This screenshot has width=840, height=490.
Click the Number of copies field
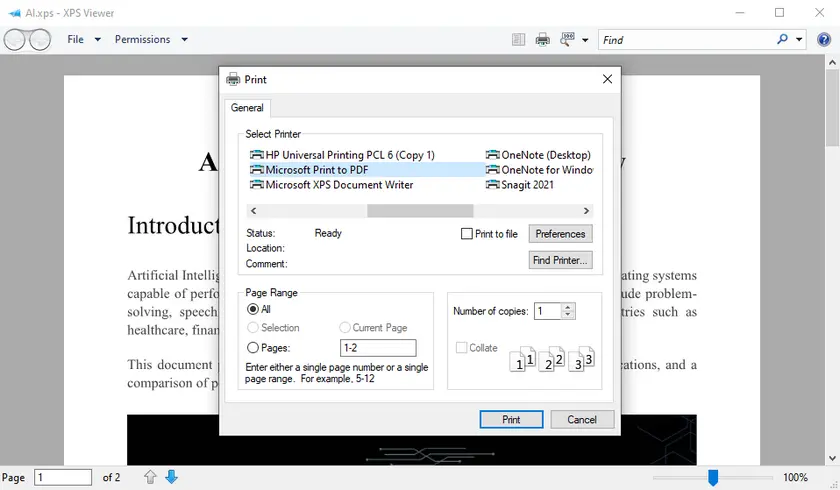pos(548,311)
